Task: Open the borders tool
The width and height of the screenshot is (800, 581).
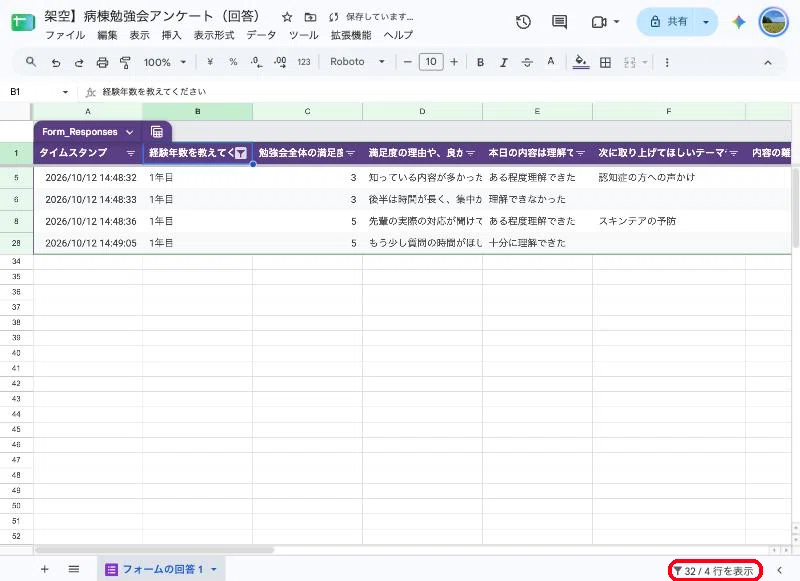Action: [x=605, y=63]
